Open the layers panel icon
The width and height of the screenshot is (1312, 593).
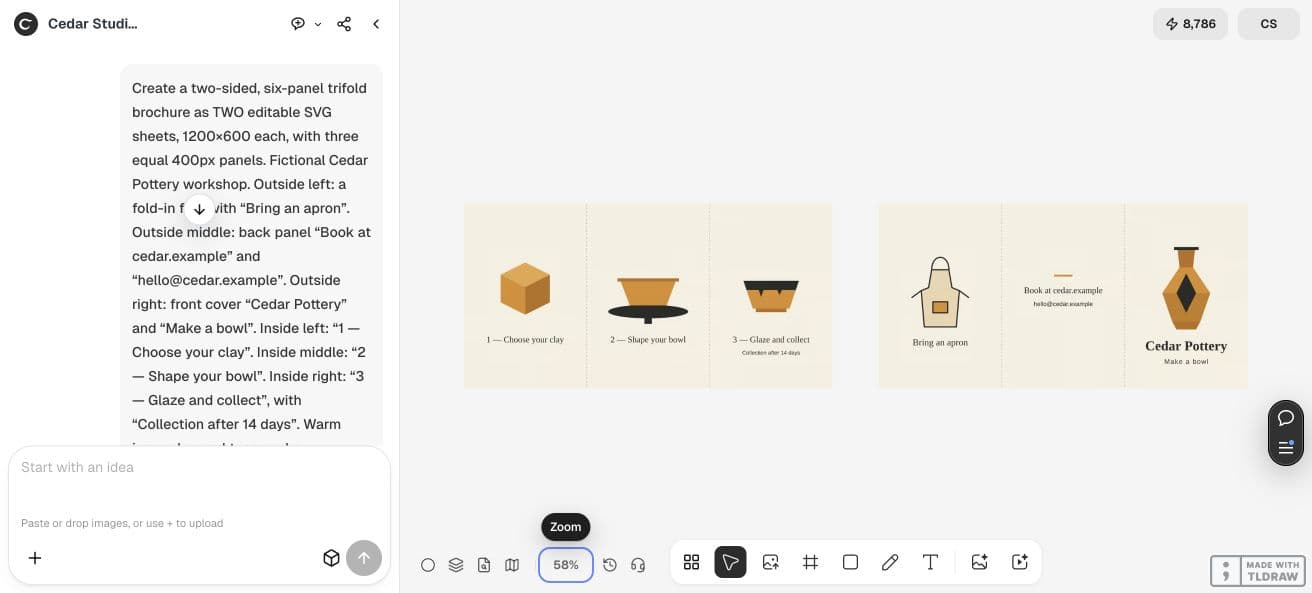click(456, 565)
